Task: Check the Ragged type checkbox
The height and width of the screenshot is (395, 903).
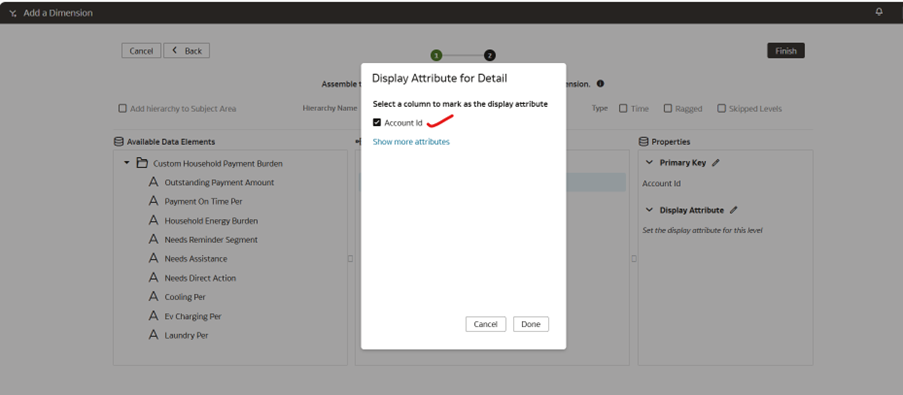Action: (668, 108)
